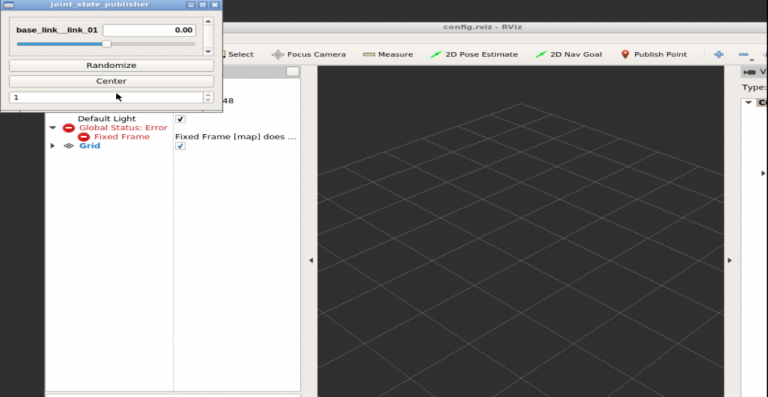Collapse right Views panel with arrow

[729, 261]
